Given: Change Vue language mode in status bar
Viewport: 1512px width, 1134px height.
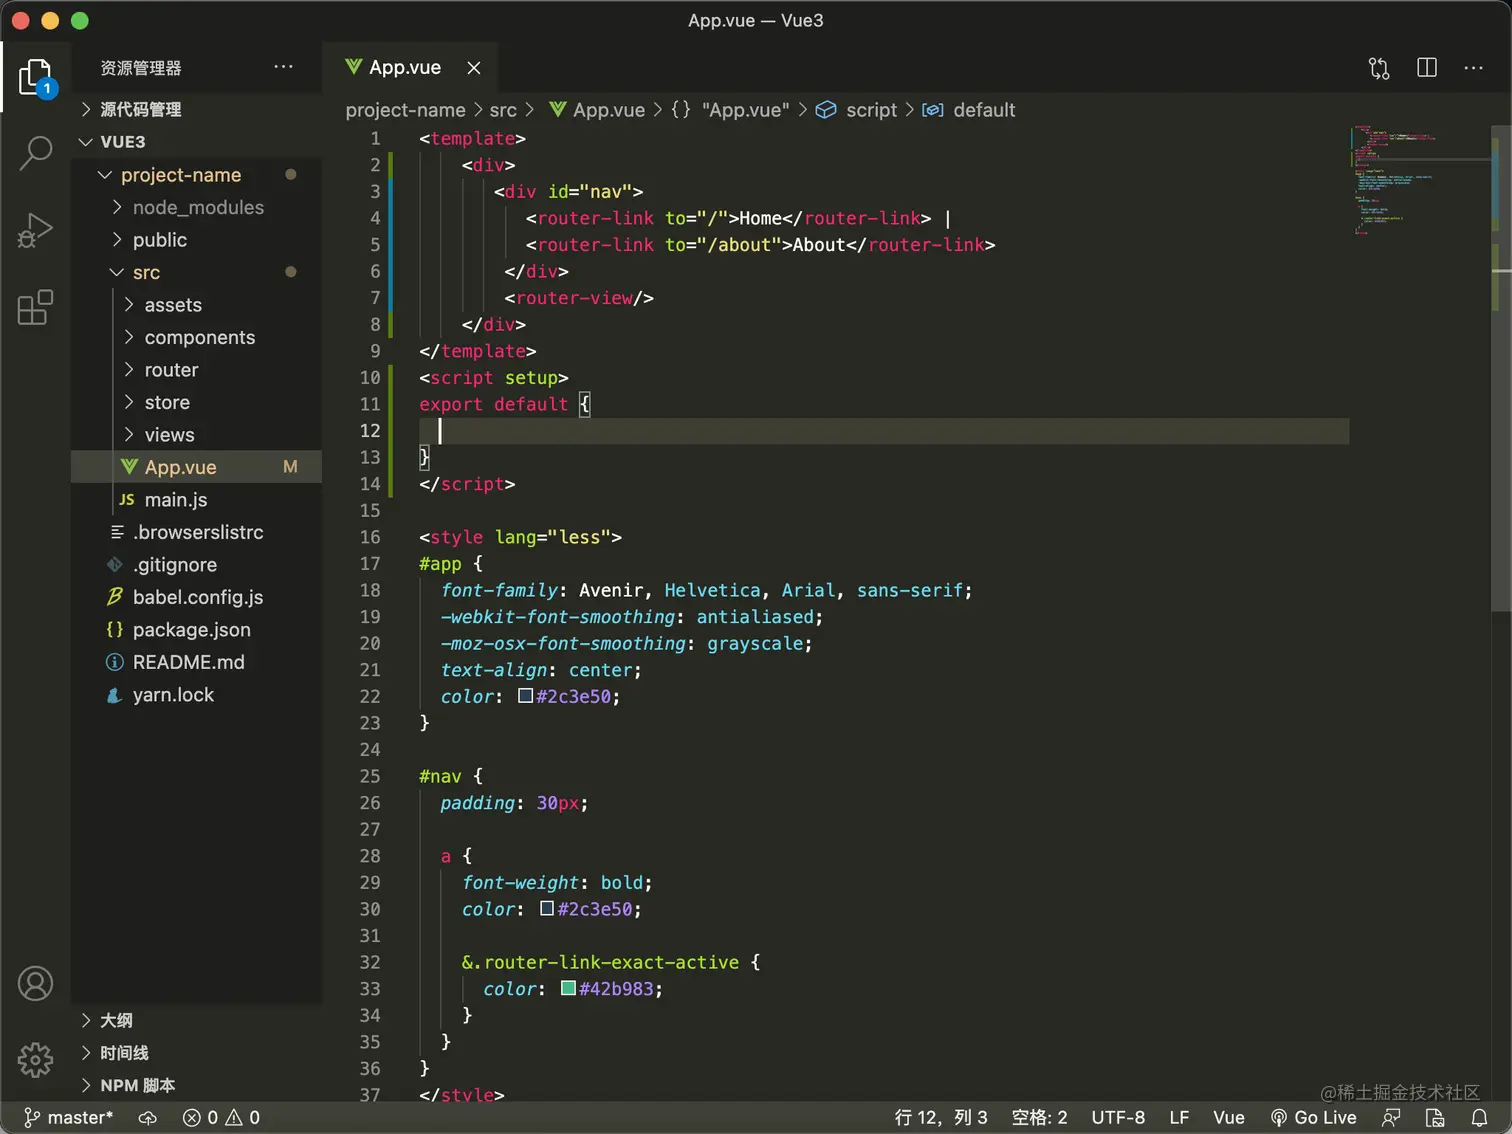Looking at the screenshot, I should [1229, 1118].
